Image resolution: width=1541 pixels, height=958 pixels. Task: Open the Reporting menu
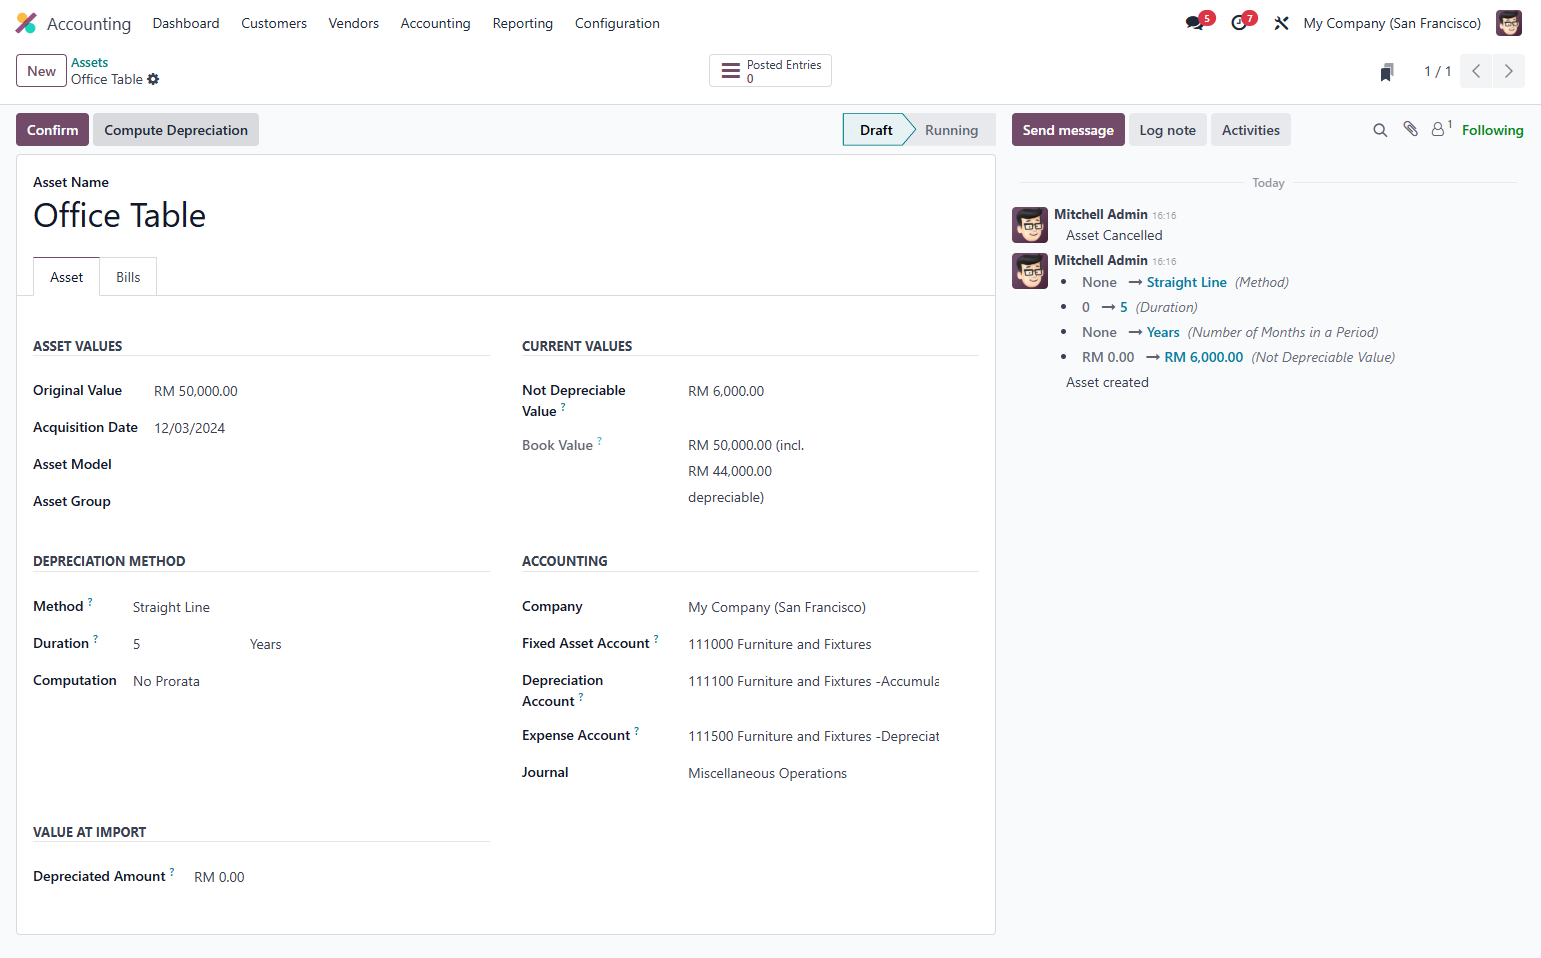523,23
